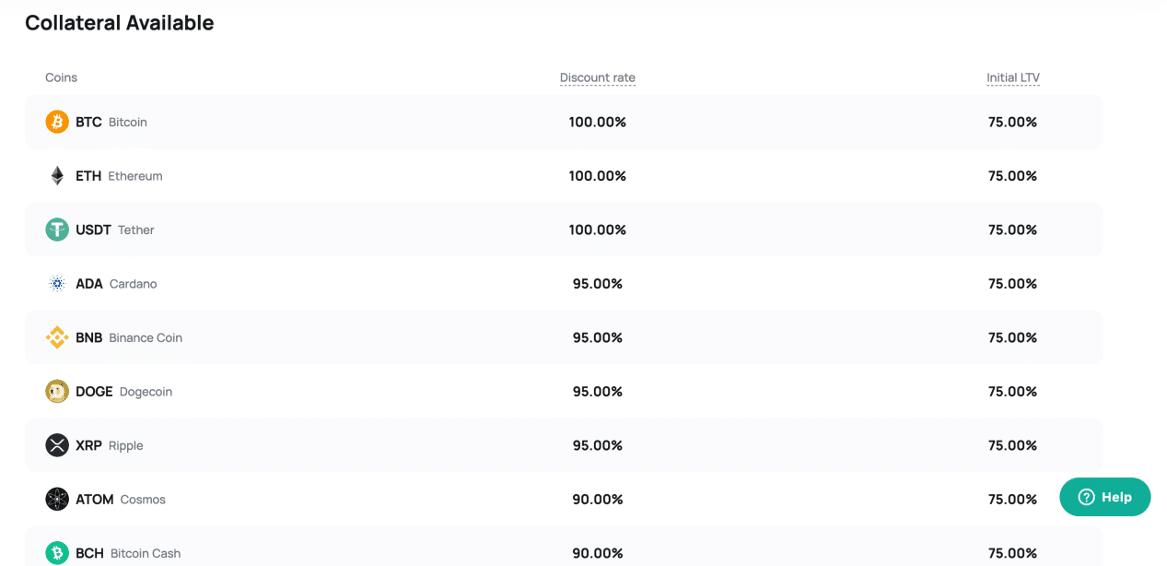Click the black Ripple XRP icon
The height and width of the screenshot is (566, 1167).
57,445
